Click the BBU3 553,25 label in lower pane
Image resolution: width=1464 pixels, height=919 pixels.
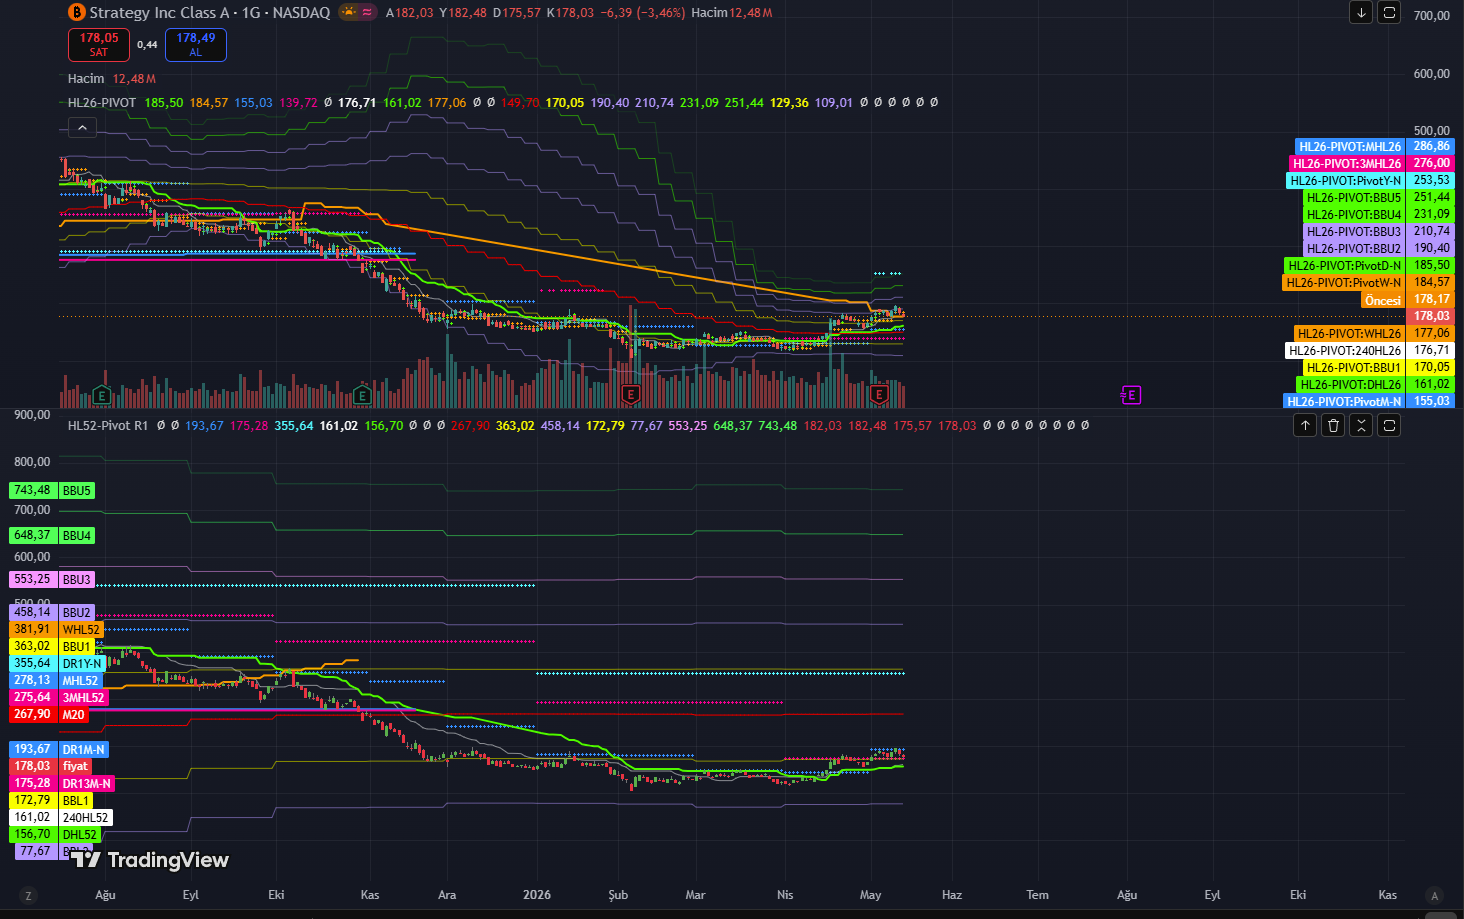pyautogui.click(x=52, y=580)
